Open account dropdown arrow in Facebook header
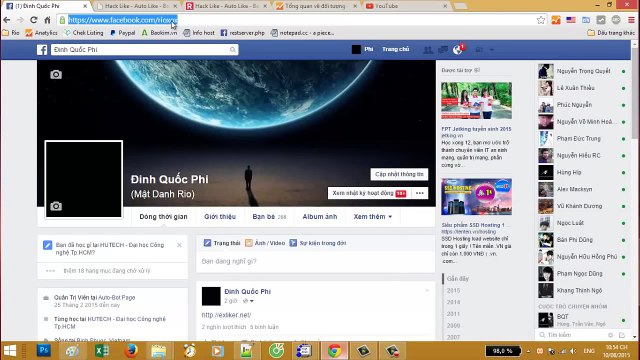This screenshot has height=360, width=640. [492, 50]
